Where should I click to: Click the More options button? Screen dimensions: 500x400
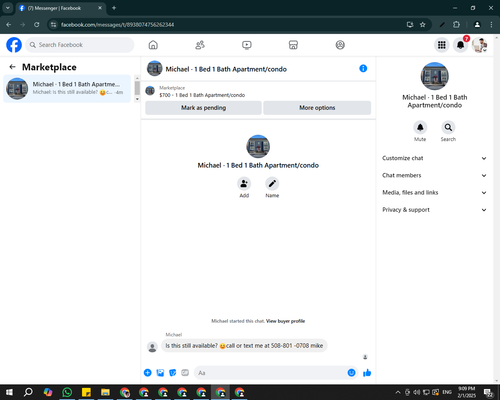(317, 108)
